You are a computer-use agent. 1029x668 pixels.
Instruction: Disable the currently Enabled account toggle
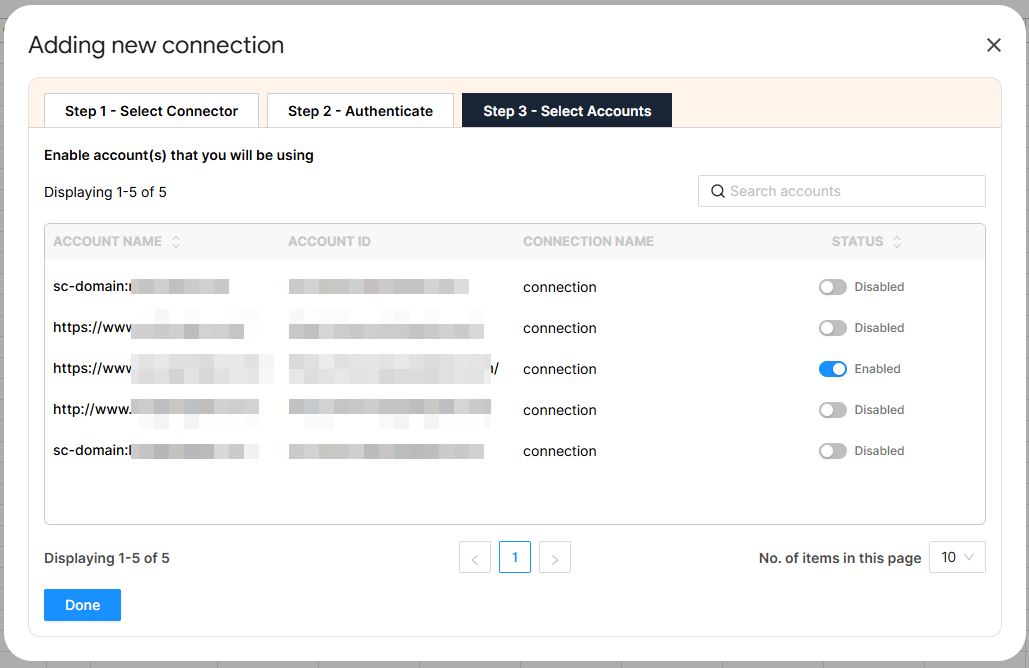(x=833, y=369)
